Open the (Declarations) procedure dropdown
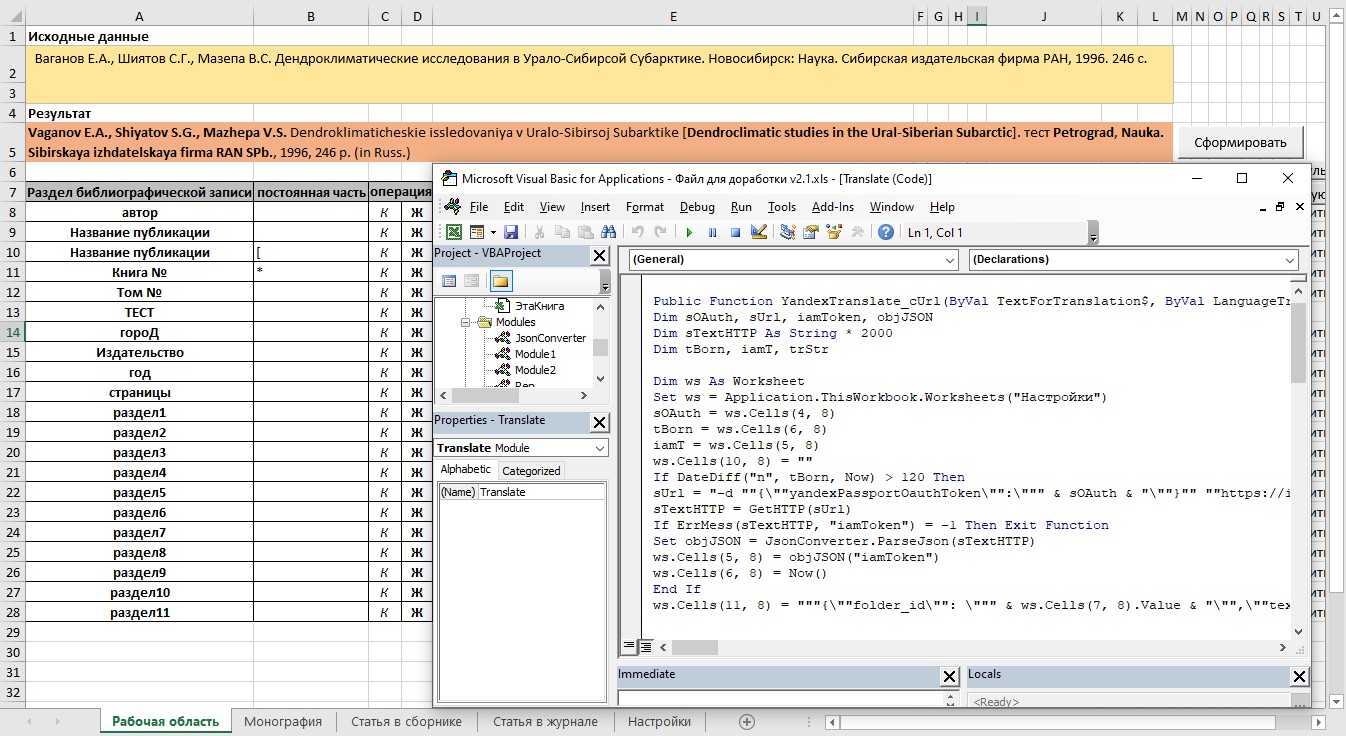 1289,259
